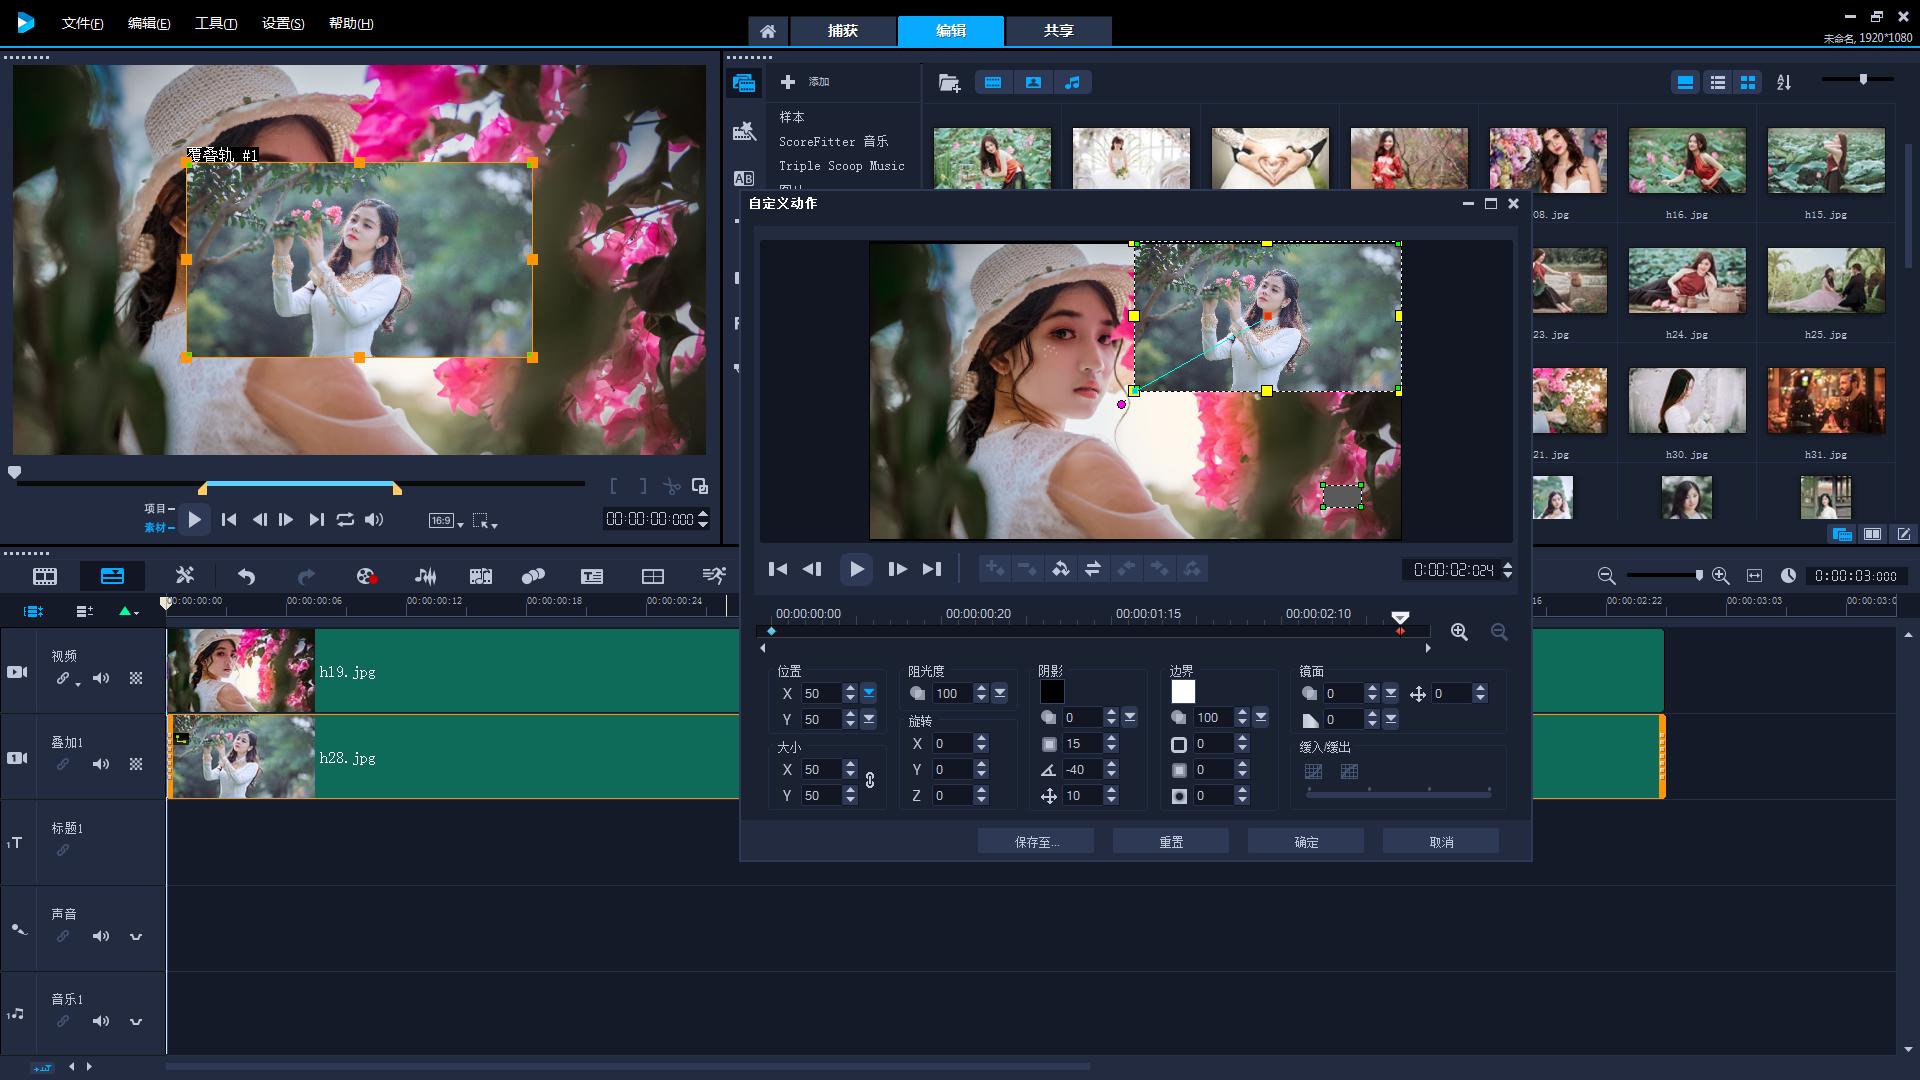This screenshot has height=1080, width=1920.
Task: Open the white border color swatch
Action: 1183,692
